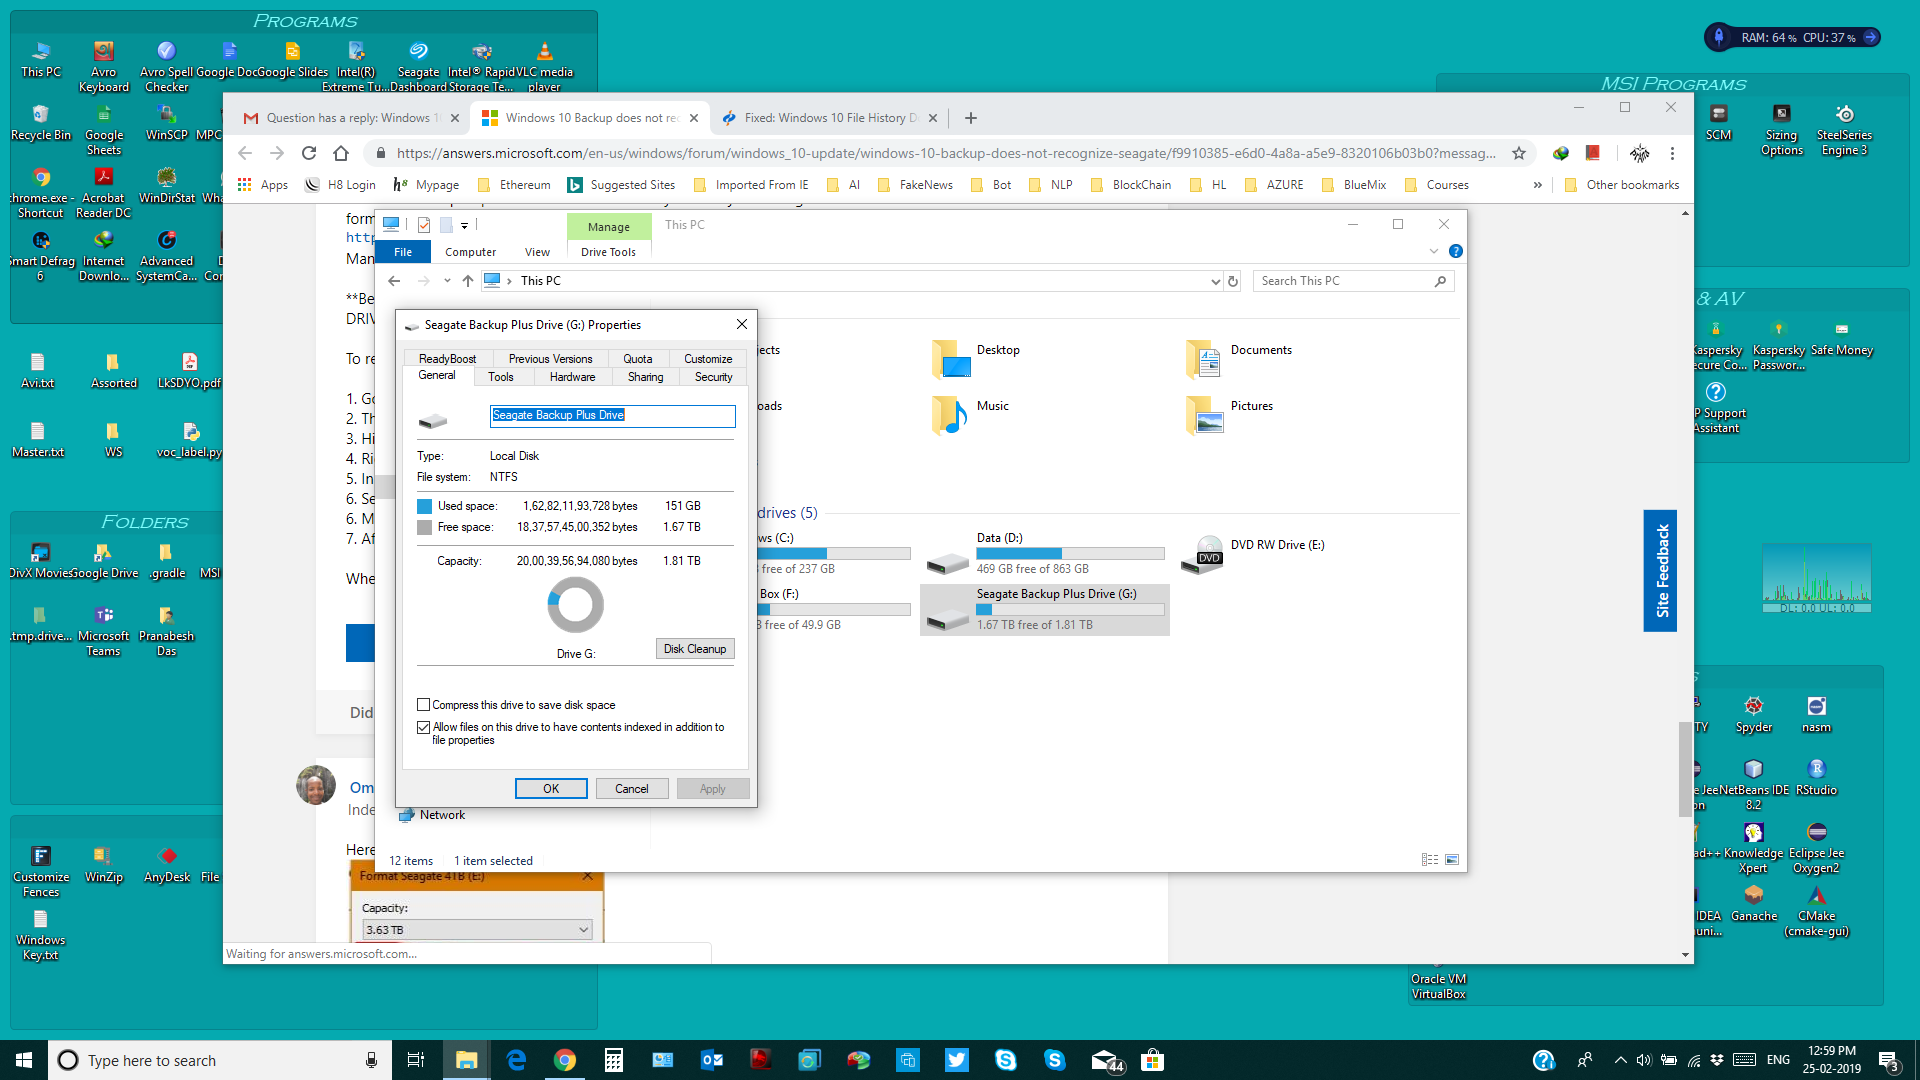Viewport: 1920px width, 1080px height.
Task: Click the Seagate drive capacity usage bar
Action: pos(1070,609)
